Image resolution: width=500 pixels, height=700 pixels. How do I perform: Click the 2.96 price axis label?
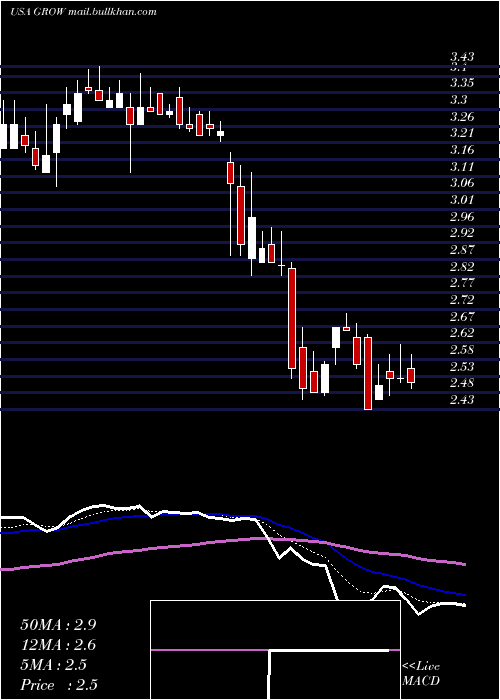pos(462,217)
